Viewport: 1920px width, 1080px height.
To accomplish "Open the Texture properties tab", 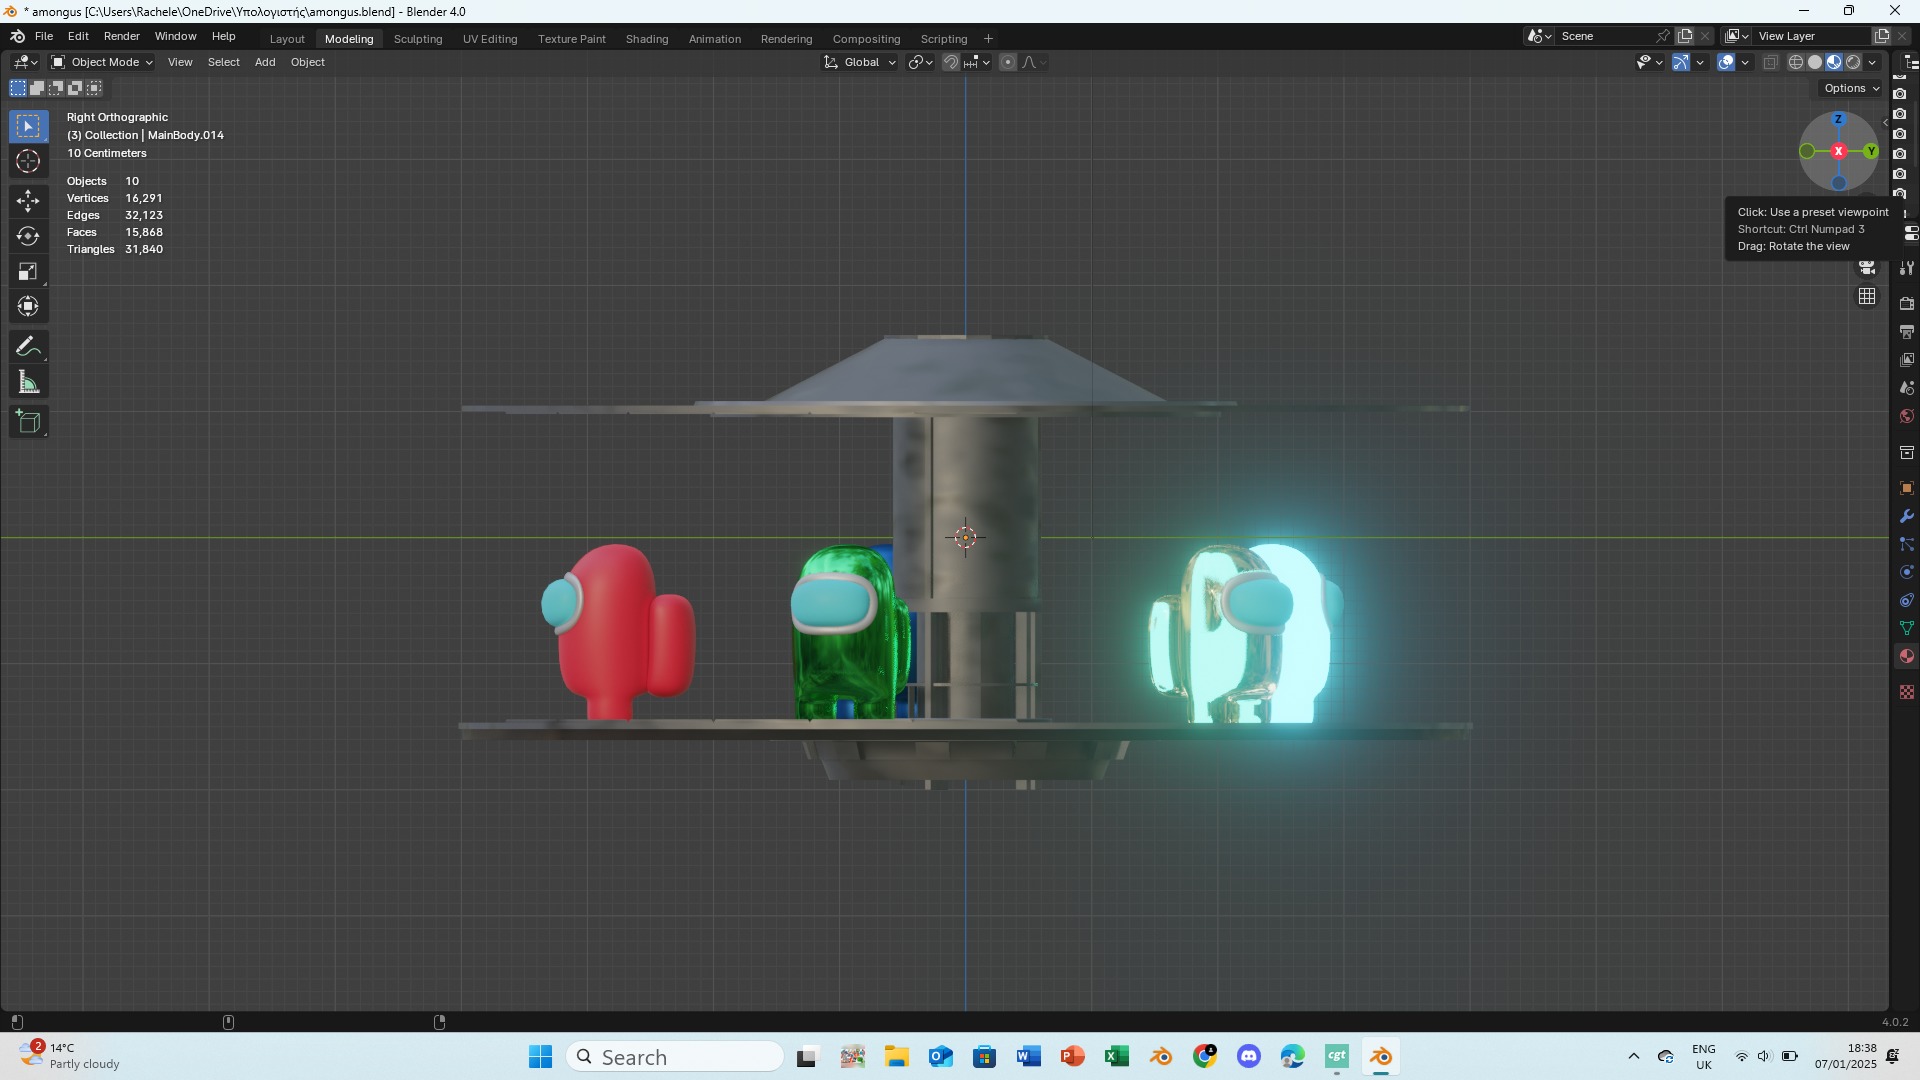I will 1907,692.
